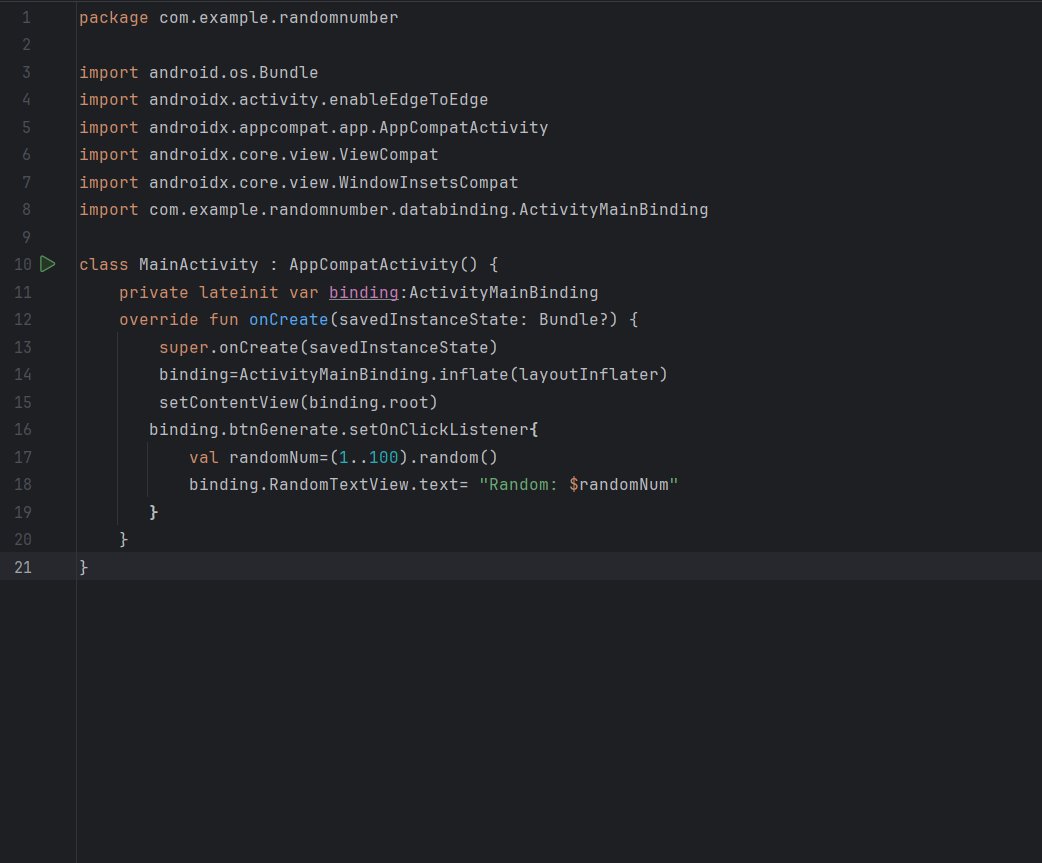Click 'AppCompatActivity()' in the class declaration

point(383,264)
